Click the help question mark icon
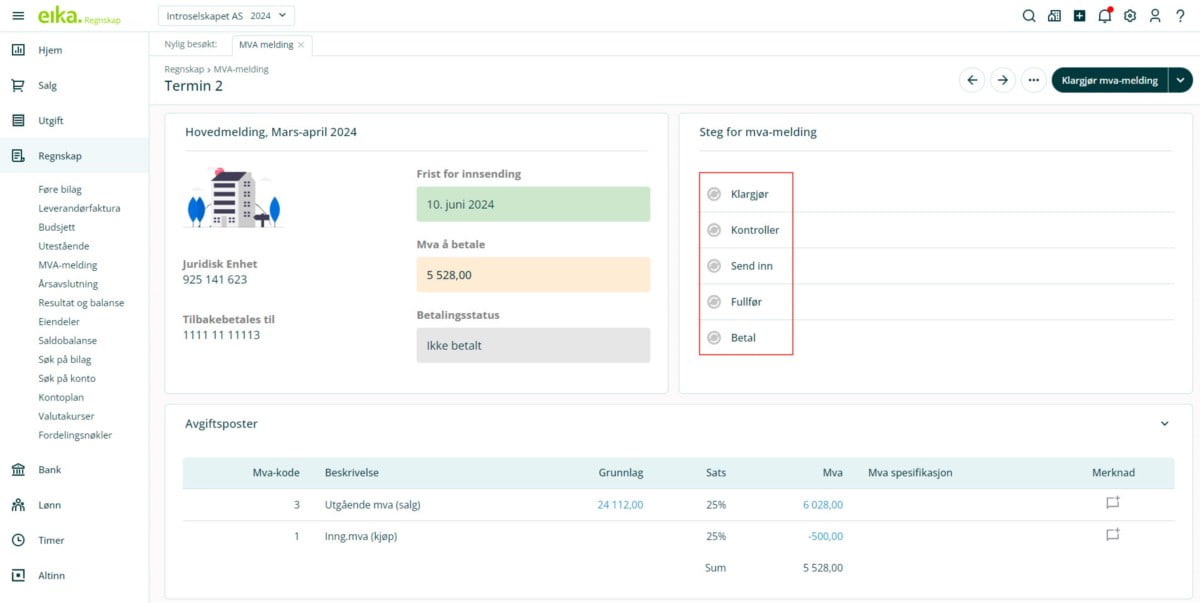Viewport: 1200px width, 603px height. click(1180, 16)
